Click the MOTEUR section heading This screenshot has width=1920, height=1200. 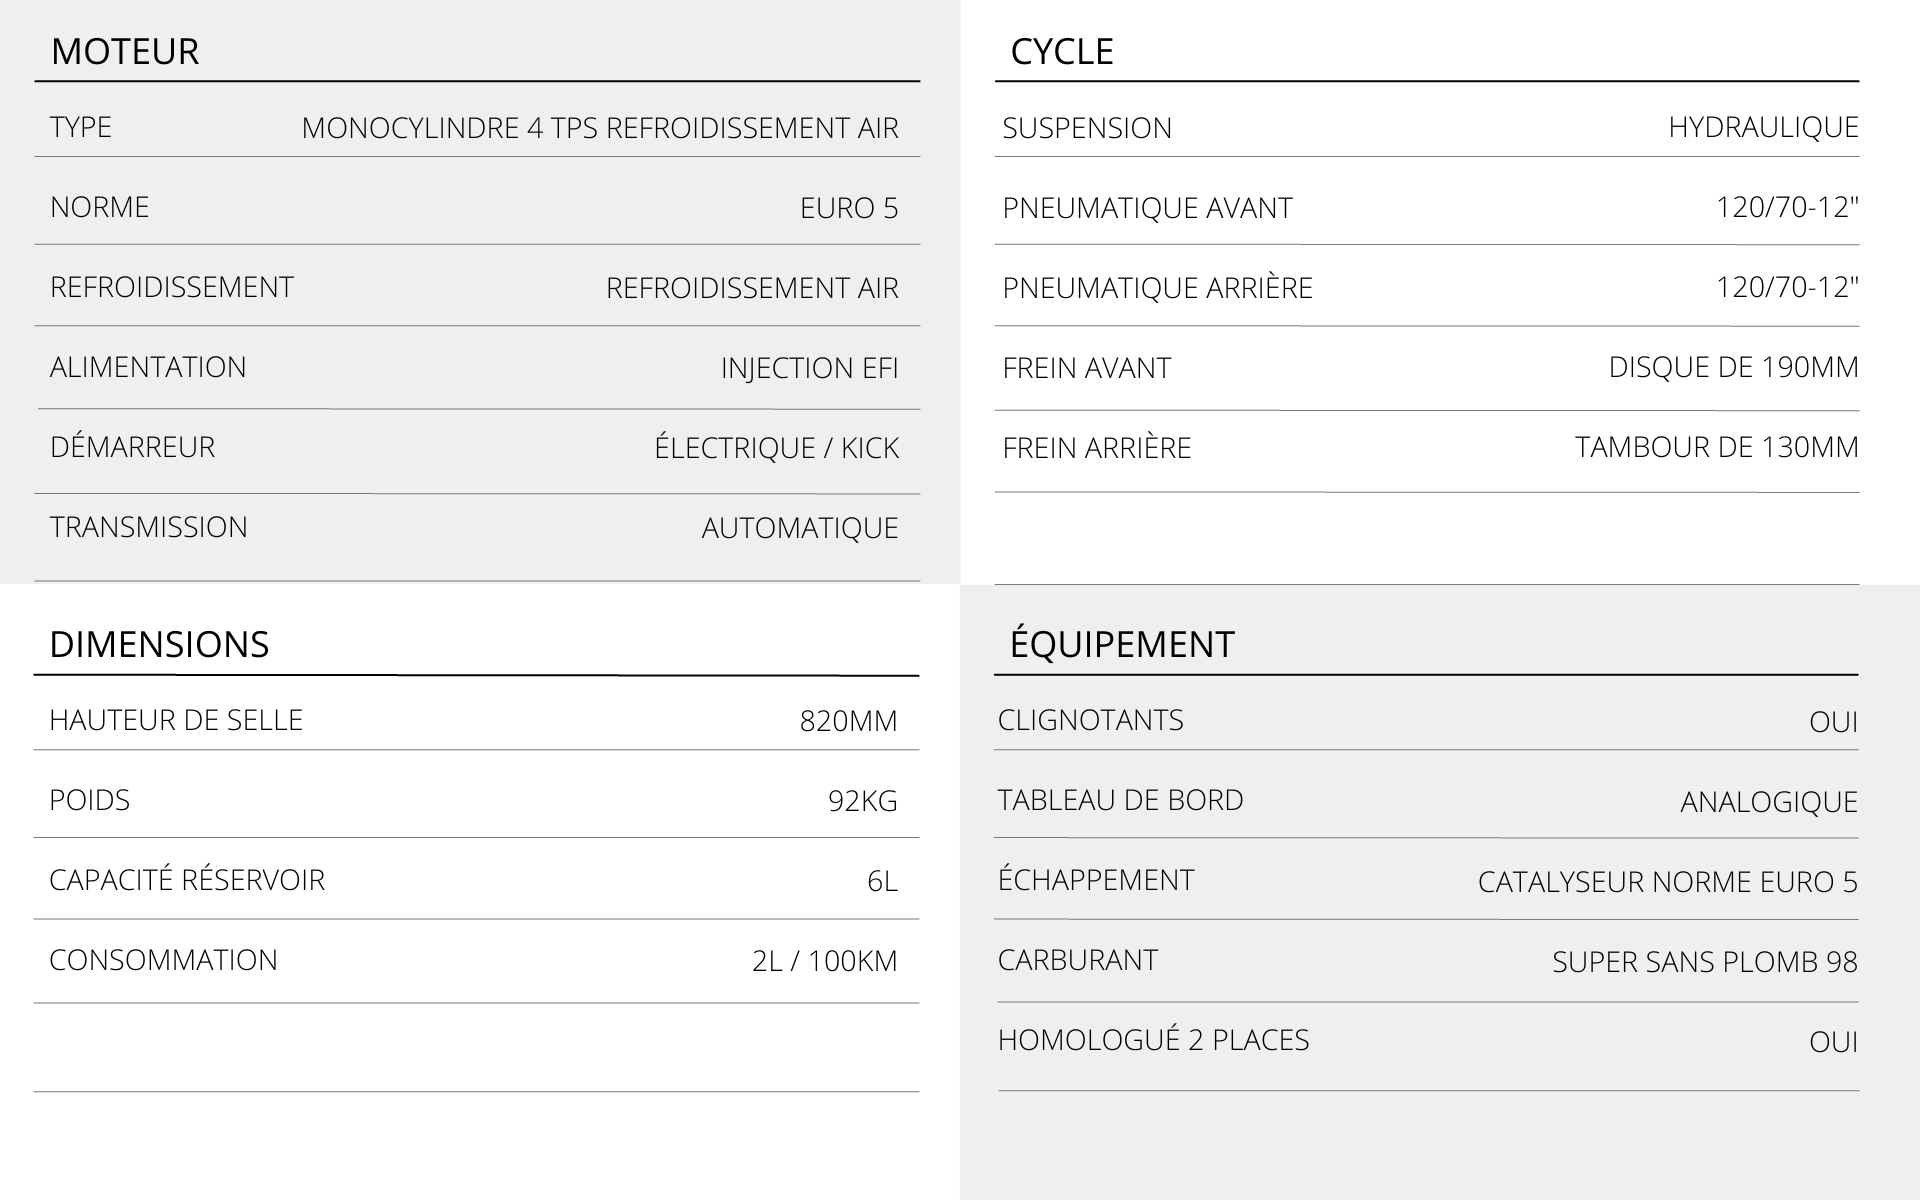125,52
